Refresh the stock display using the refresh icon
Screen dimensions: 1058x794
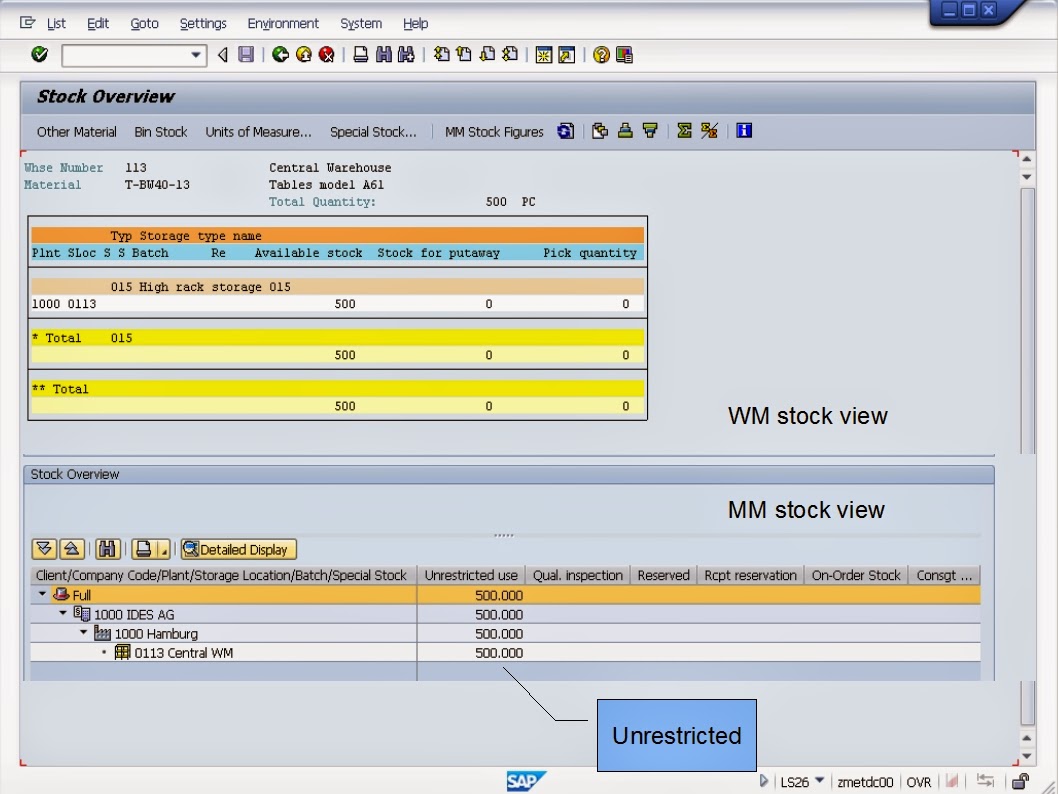click(566, 130)
